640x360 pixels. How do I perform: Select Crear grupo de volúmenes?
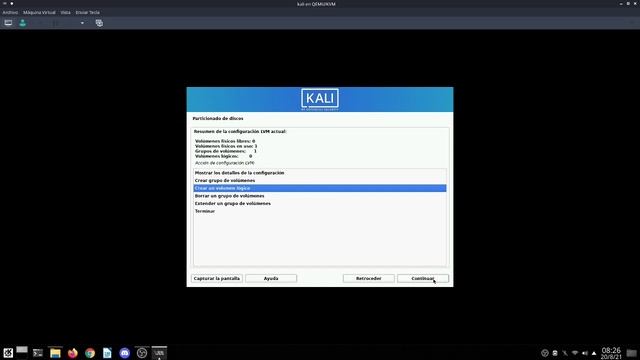[320, 180]
